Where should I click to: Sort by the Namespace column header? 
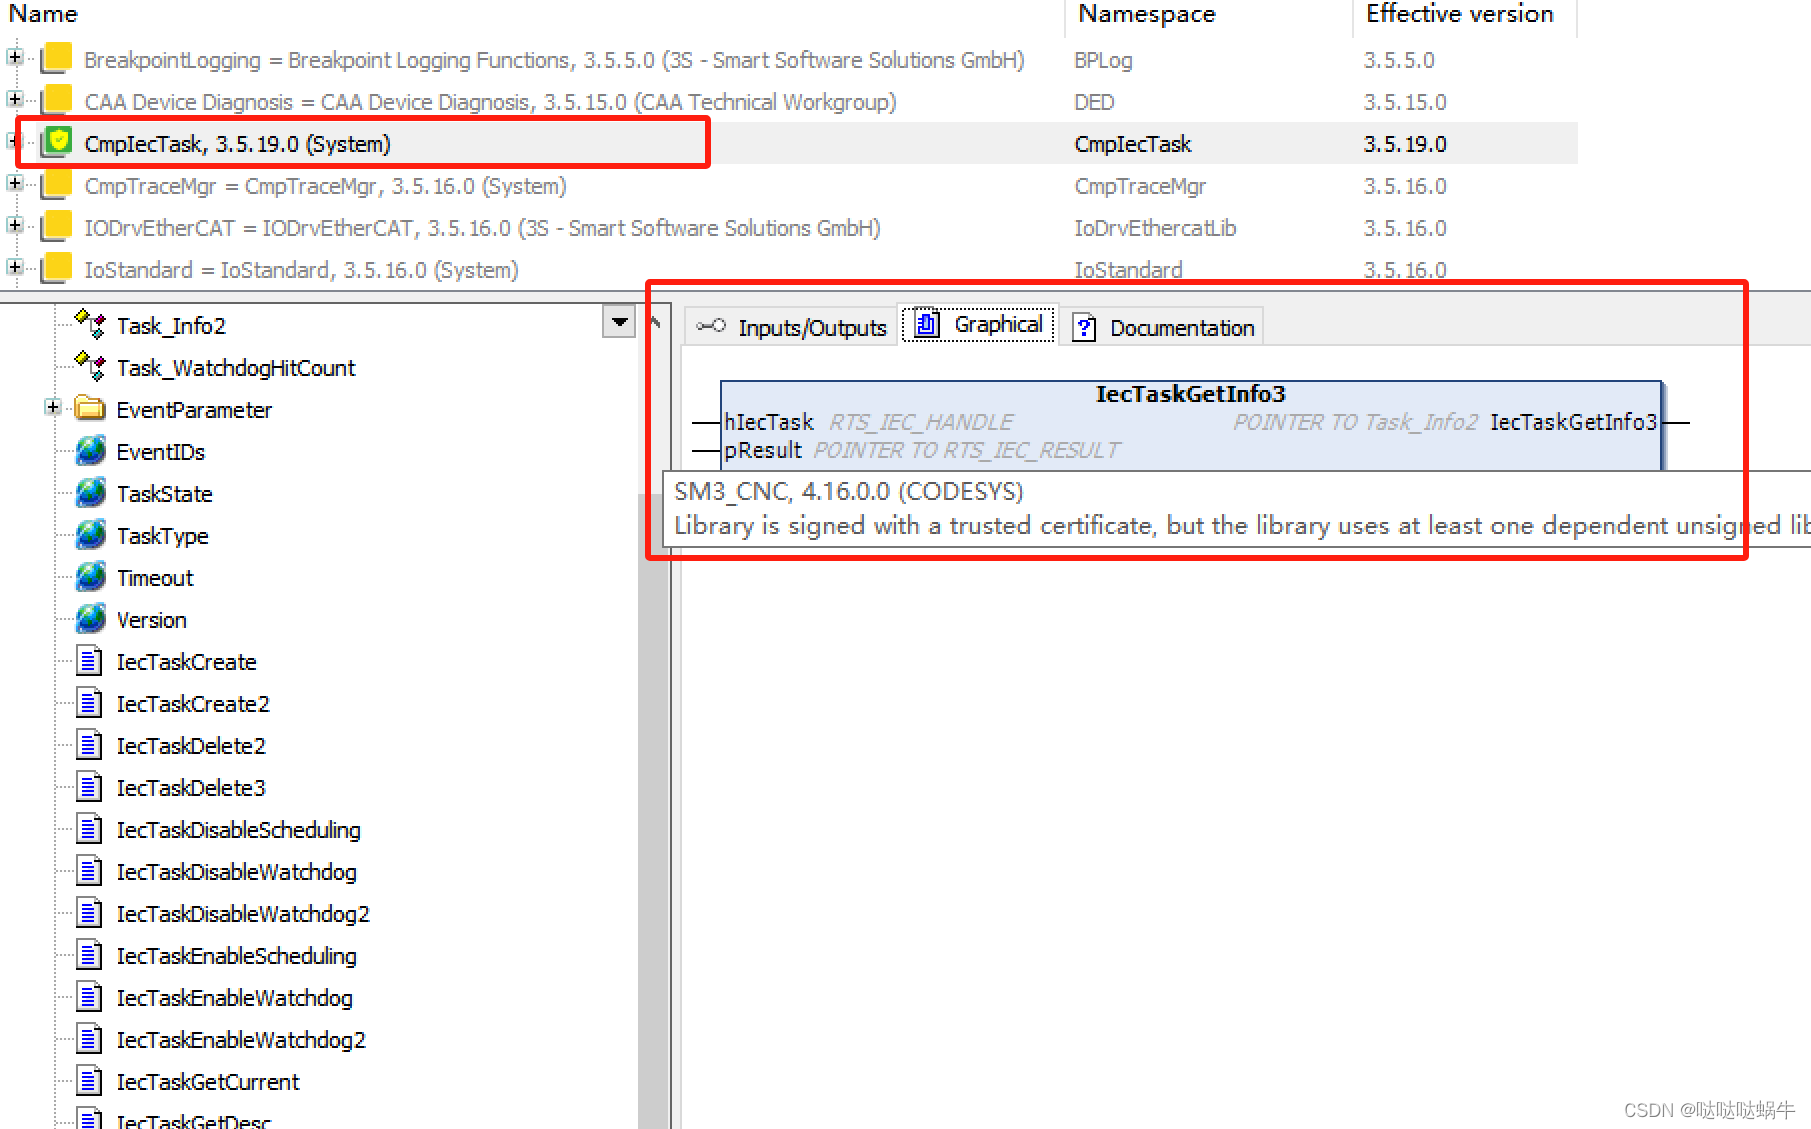coord(1146,14)
